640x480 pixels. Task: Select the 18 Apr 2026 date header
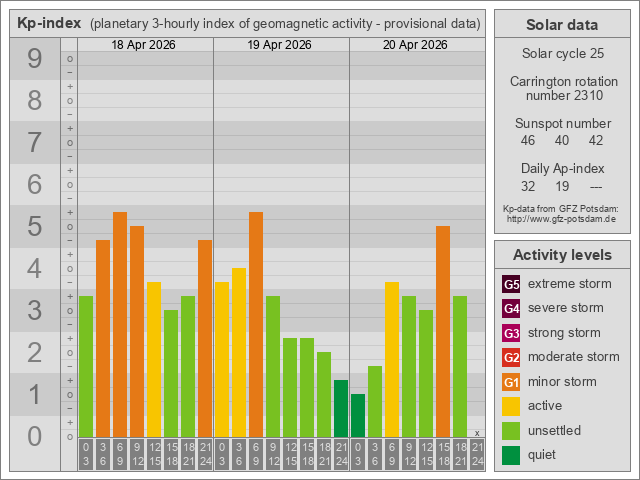(x=145, y=45)
